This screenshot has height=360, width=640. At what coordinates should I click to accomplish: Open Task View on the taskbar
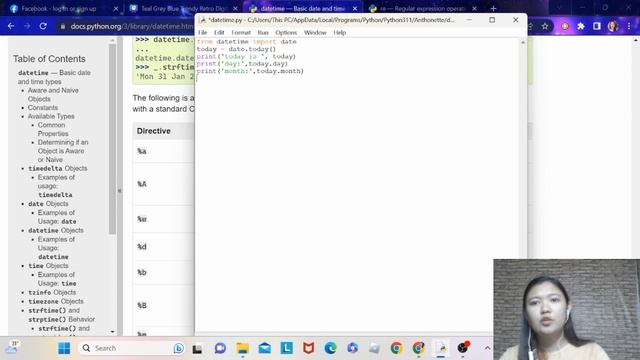point(198,349)
